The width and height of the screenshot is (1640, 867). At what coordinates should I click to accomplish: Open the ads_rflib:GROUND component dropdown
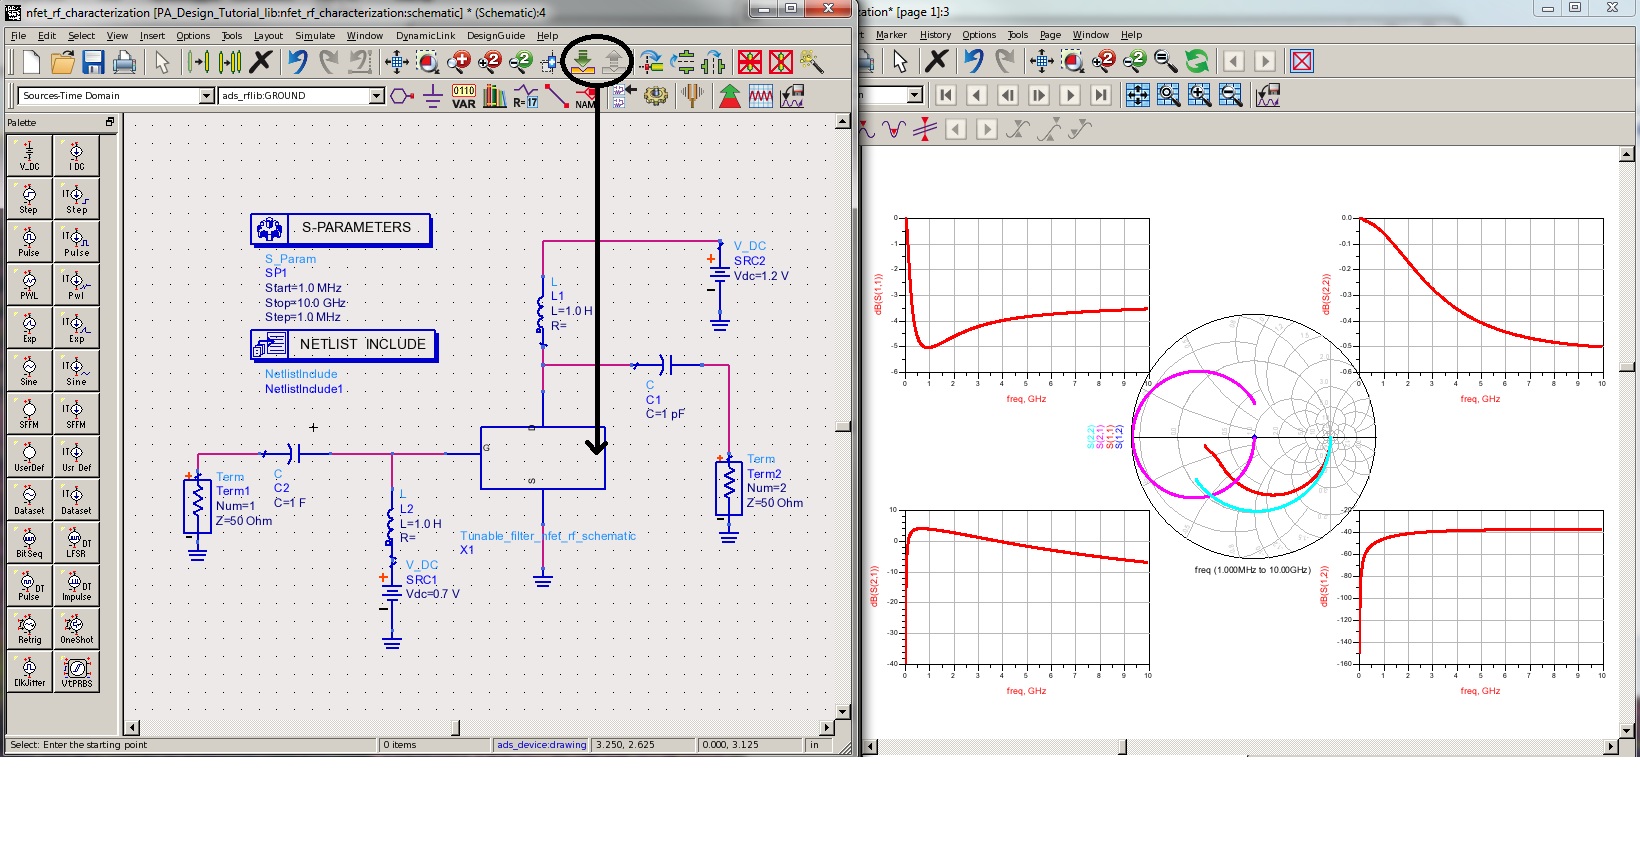pyautogui.click(x=377, y=96)
